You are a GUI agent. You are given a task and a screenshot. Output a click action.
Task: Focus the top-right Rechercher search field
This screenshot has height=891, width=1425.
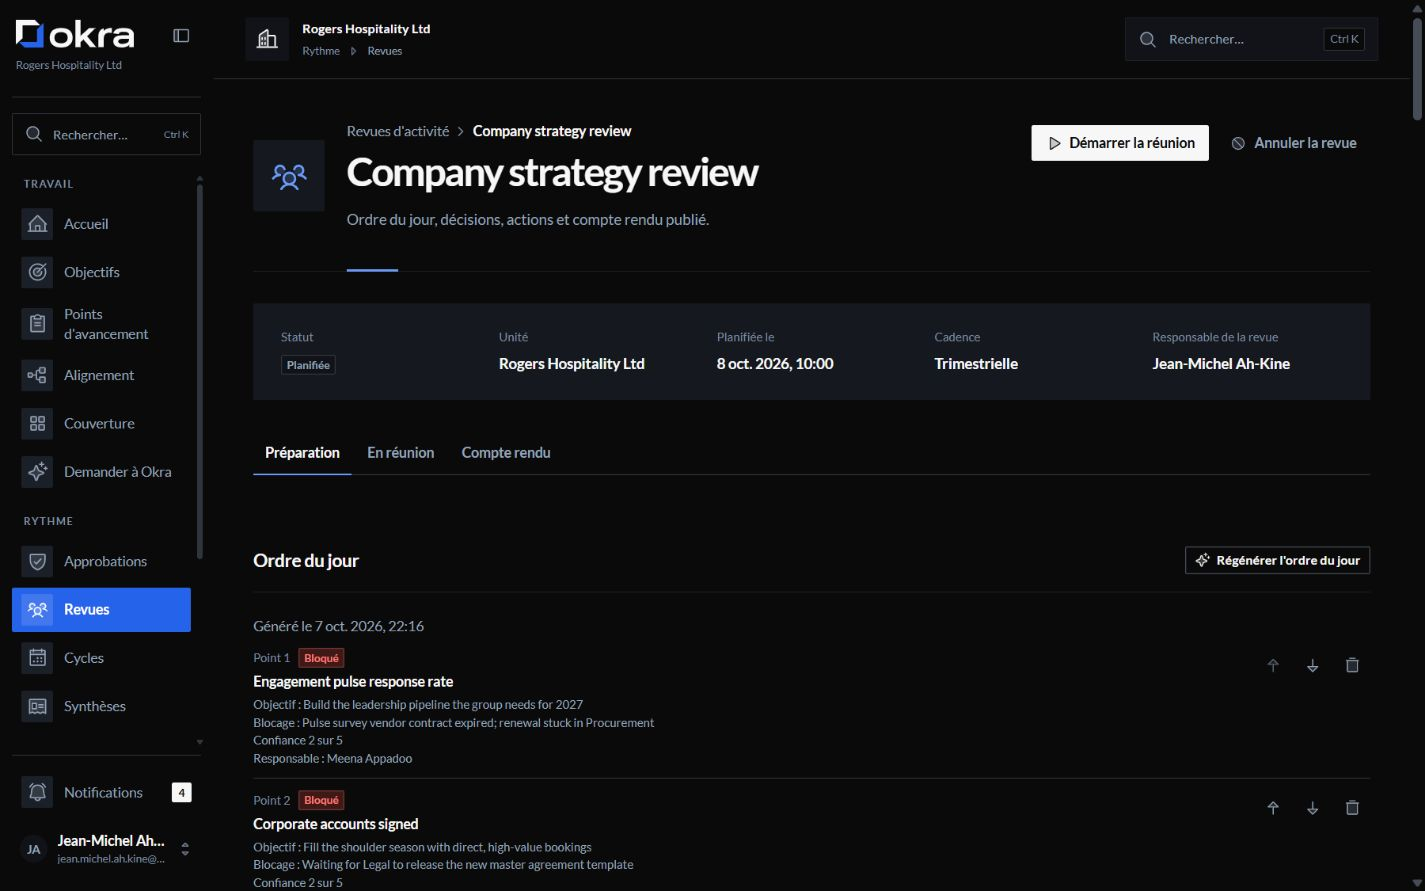coord(1251,39)
